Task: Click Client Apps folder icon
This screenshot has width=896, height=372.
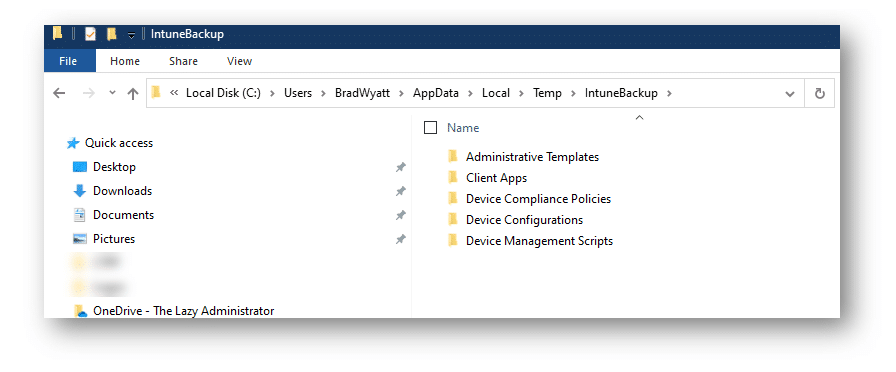Action: [453, 177]
